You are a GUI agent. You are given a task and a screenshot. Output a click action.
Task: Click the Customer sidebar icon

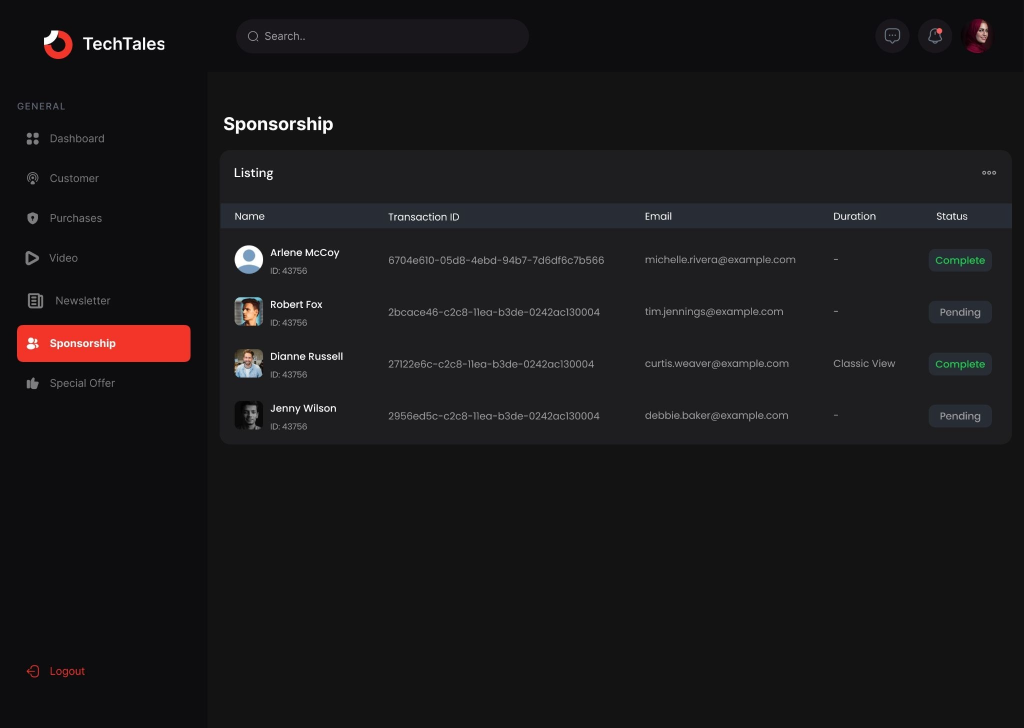[33, 178]
